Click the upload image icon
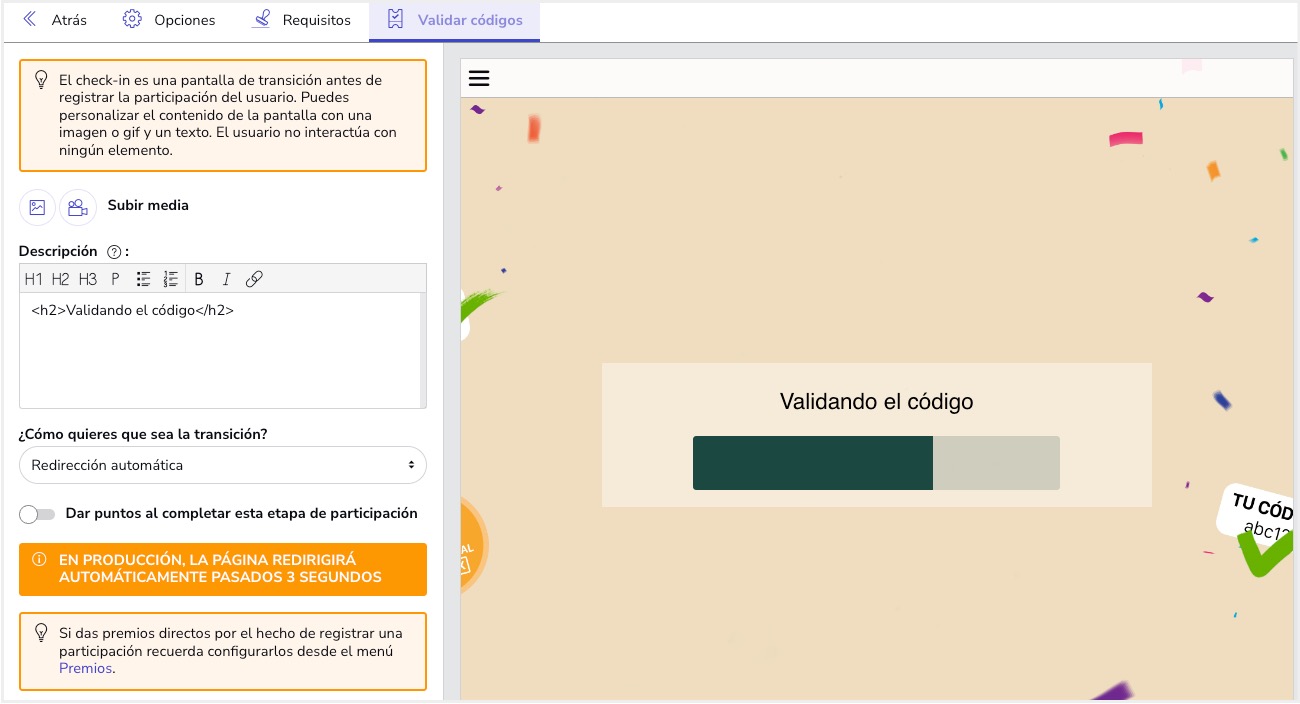Screen dimensions: 1300x704 38,207
